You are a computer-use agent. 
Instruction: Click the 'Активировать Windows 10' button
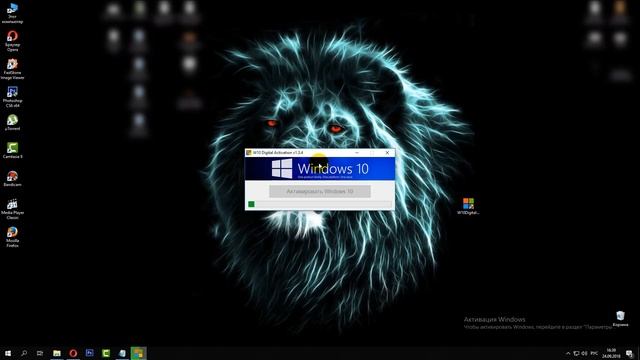[320, 191]
